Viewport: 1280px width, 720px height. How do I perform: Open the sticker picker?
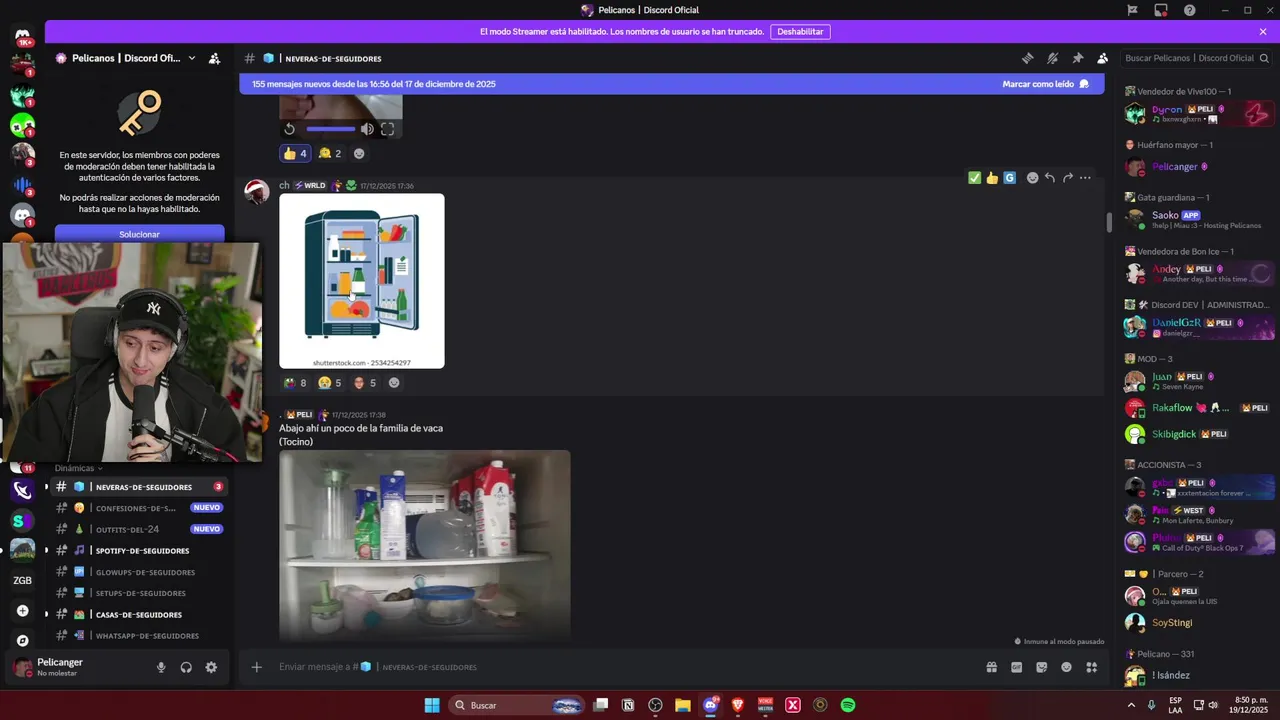[x=1042, y=667]
